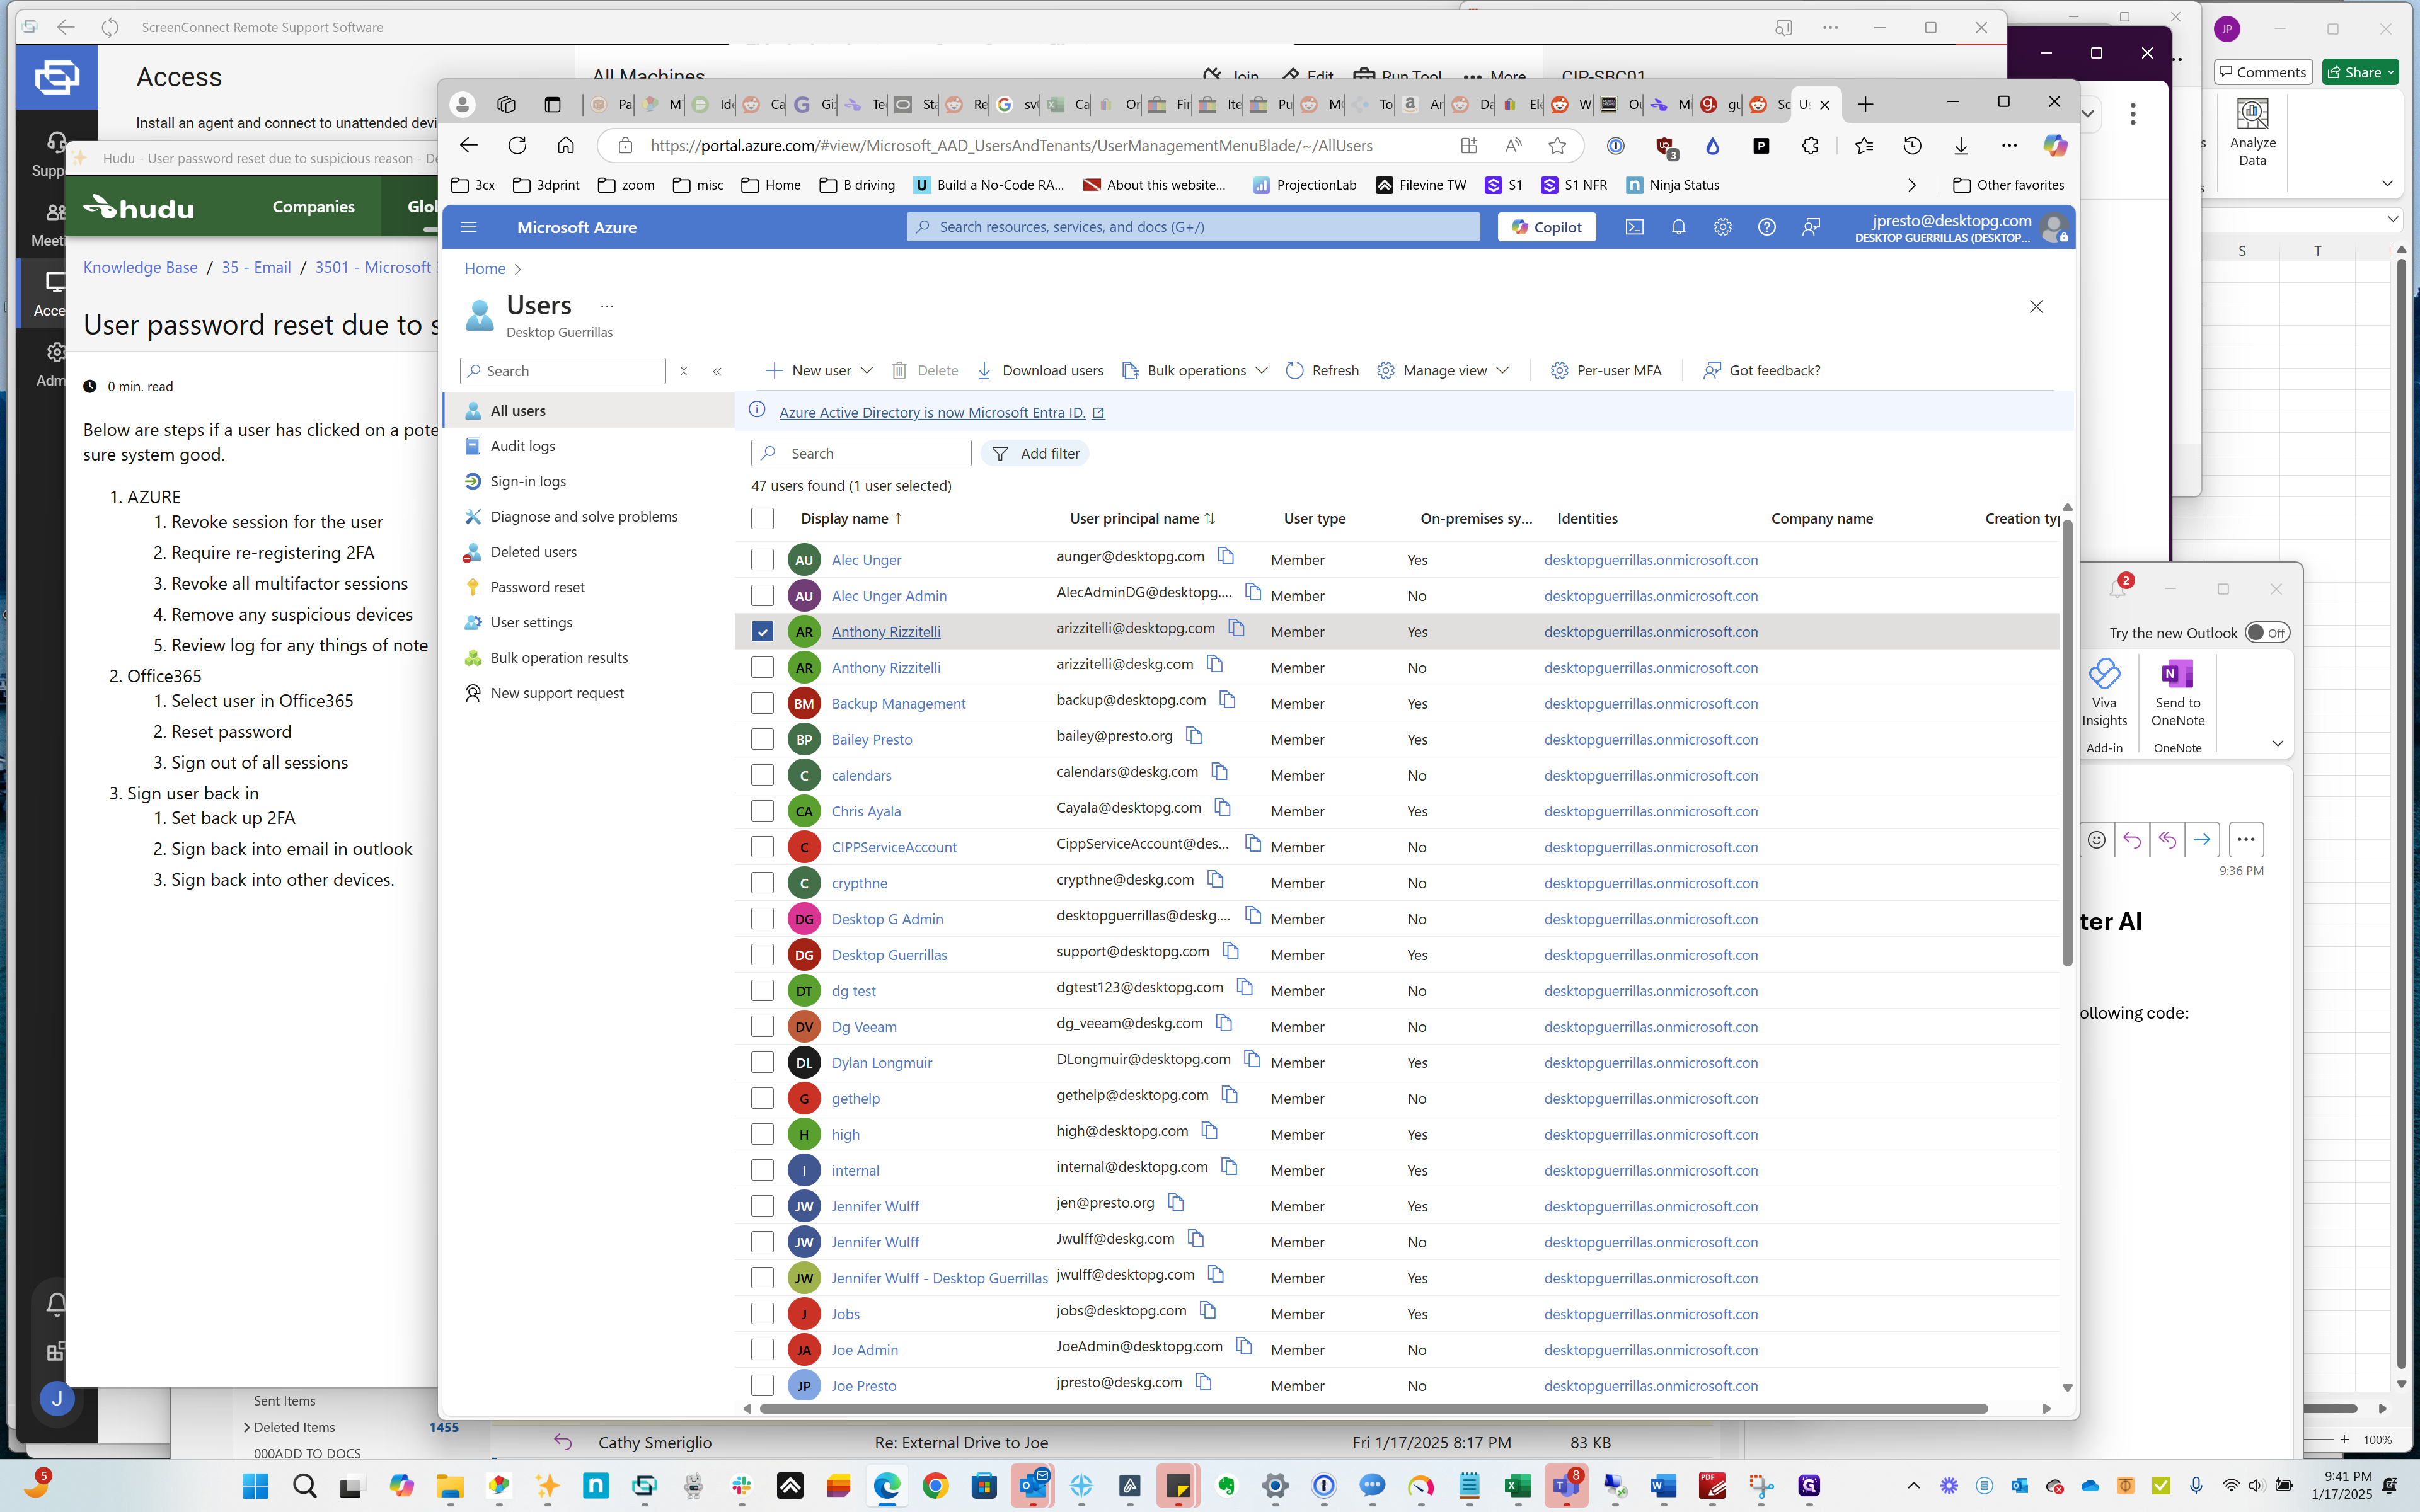Click the users list vertical scrollbar

click(2067, 743)
